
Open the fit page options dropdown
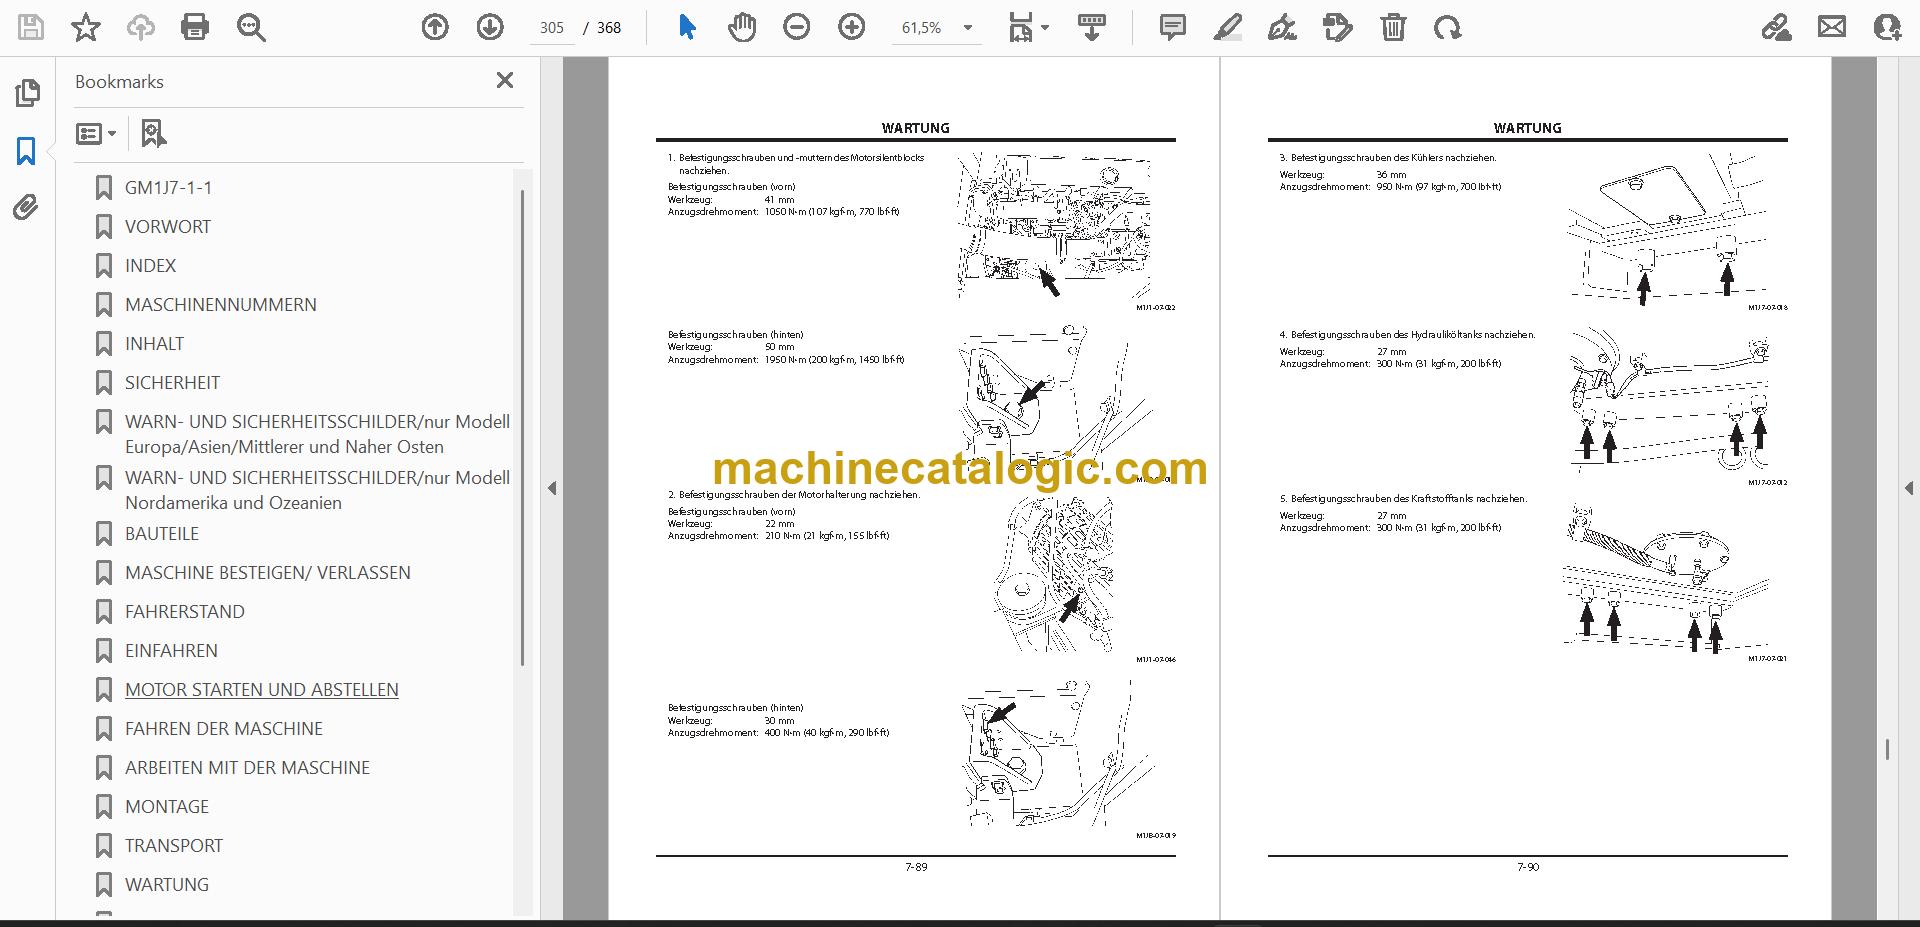tap(1029, 27)
